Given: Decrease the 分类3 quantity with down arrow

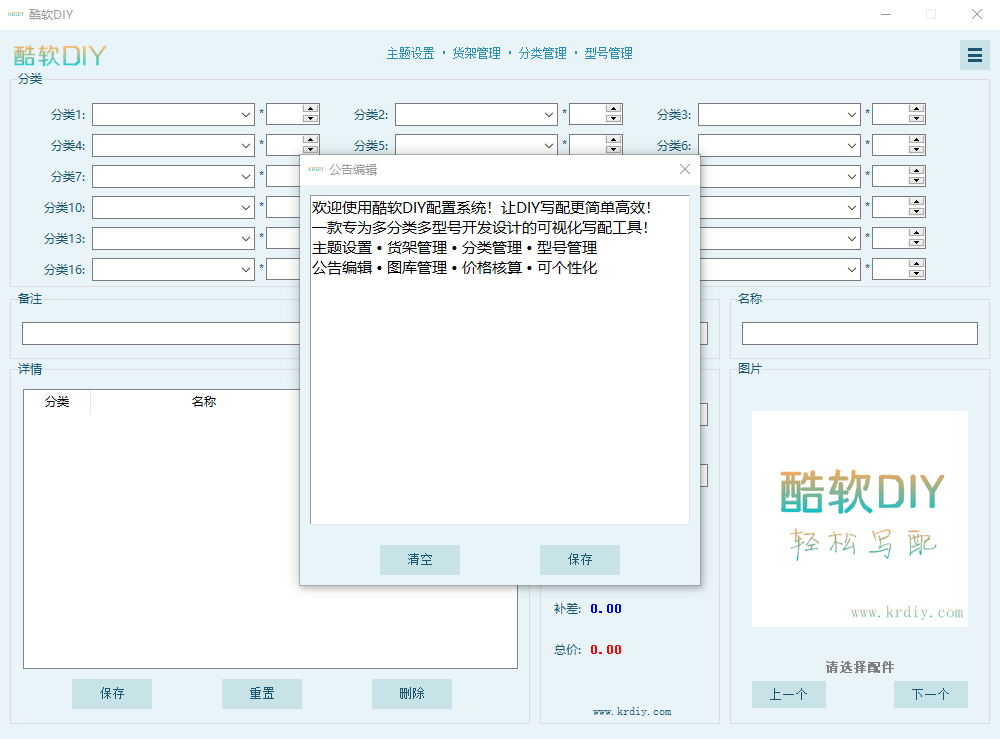Looking at the screenshot, I should point(916,120).
